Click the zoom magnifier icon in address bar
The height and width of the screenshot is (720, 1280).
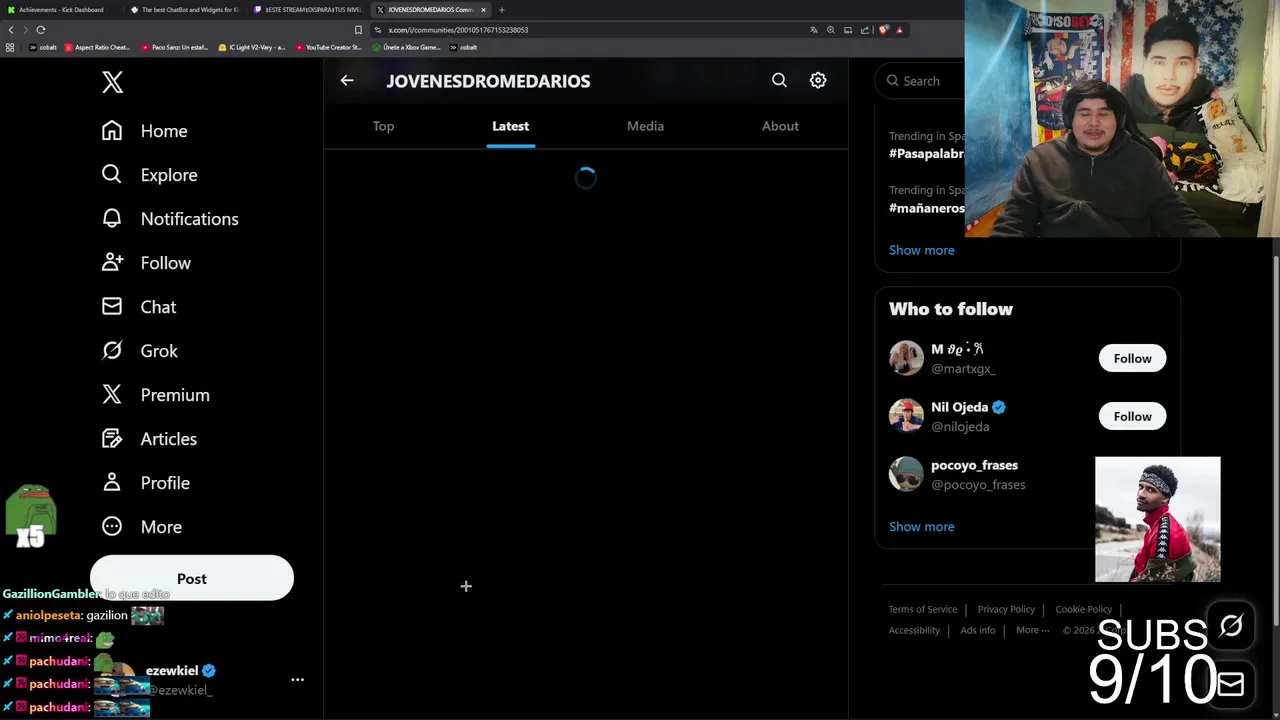pos(831,30)
